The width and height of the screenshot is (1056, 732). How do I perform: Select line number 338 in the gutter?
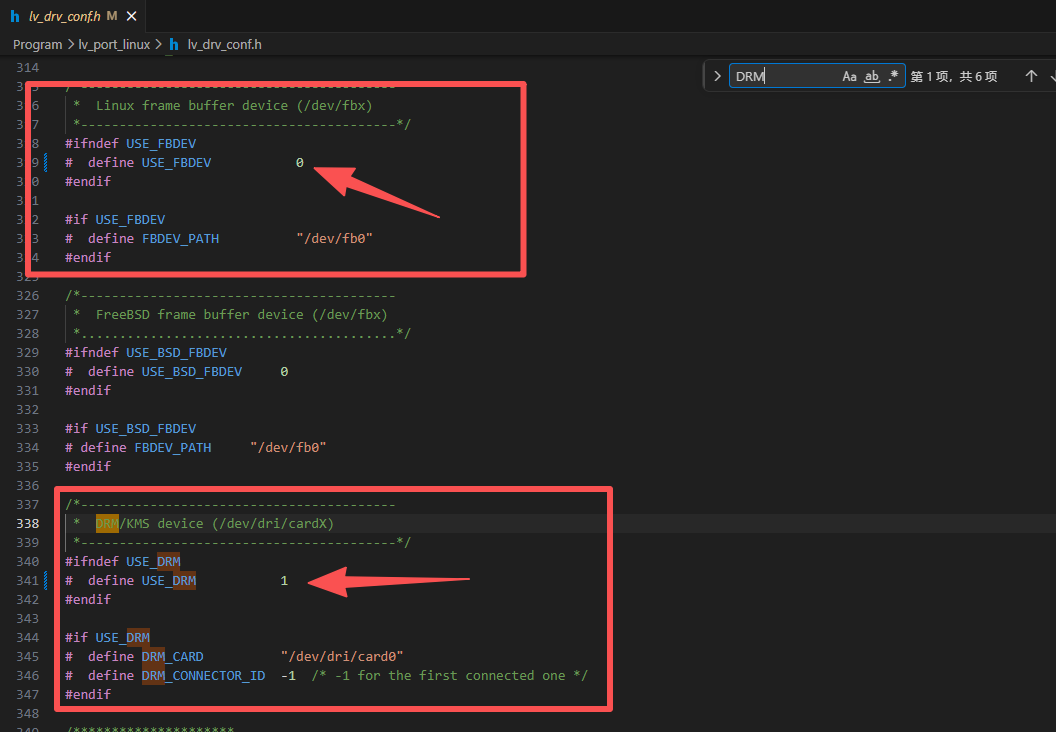pyautogui.click(x=28, y=523)
